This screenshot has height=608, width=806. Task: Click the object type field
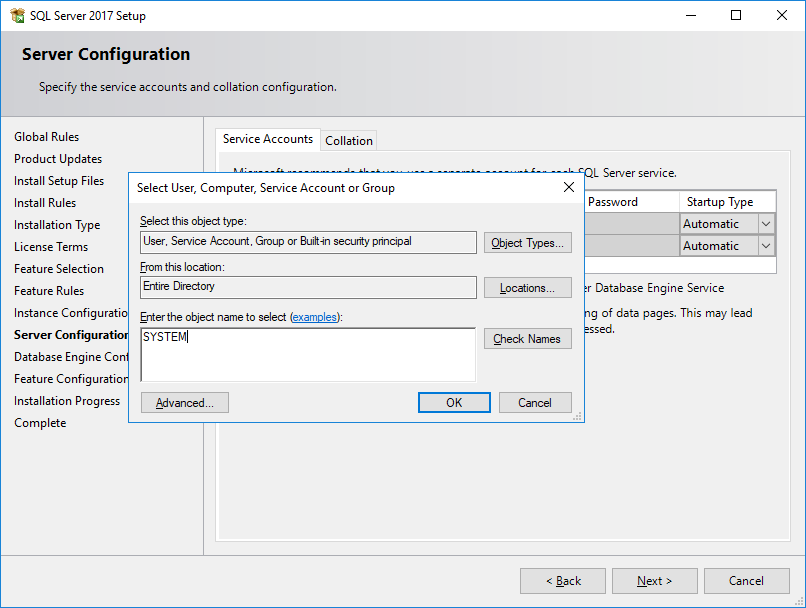308,242
